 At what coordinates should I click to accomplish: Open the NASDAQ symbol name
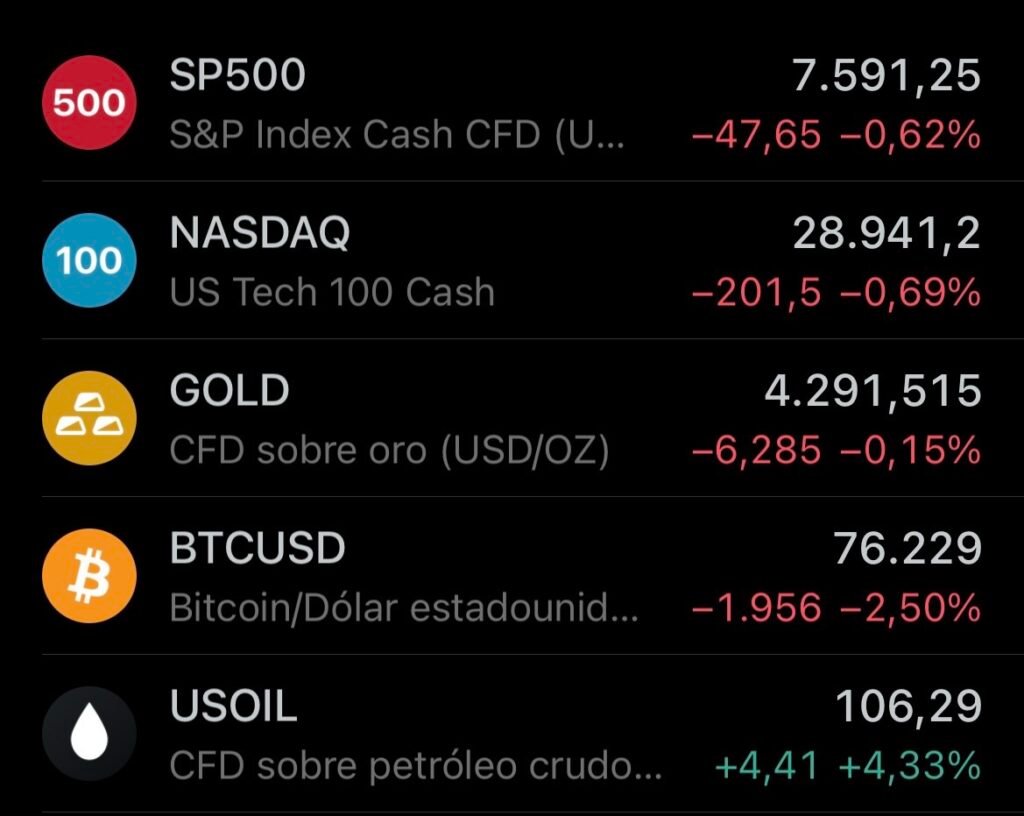click(260, 232)
